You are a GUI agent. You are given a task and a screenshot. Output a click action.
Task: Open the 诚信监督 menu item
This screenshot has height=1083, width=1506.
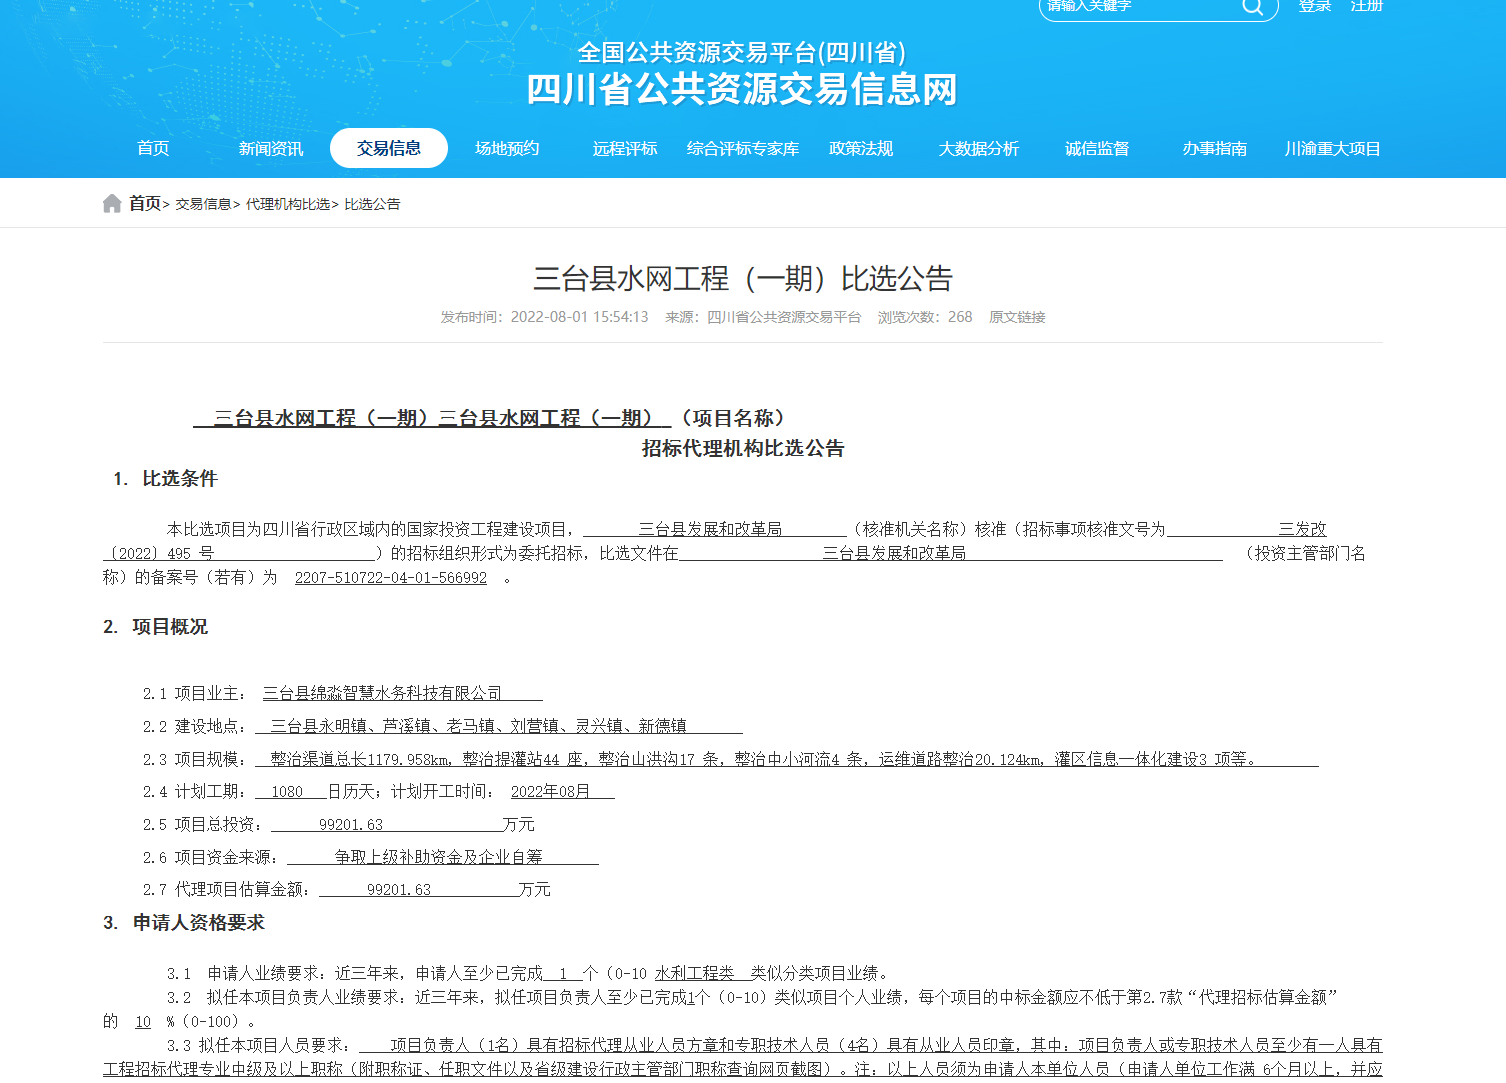click(1097, 148)
